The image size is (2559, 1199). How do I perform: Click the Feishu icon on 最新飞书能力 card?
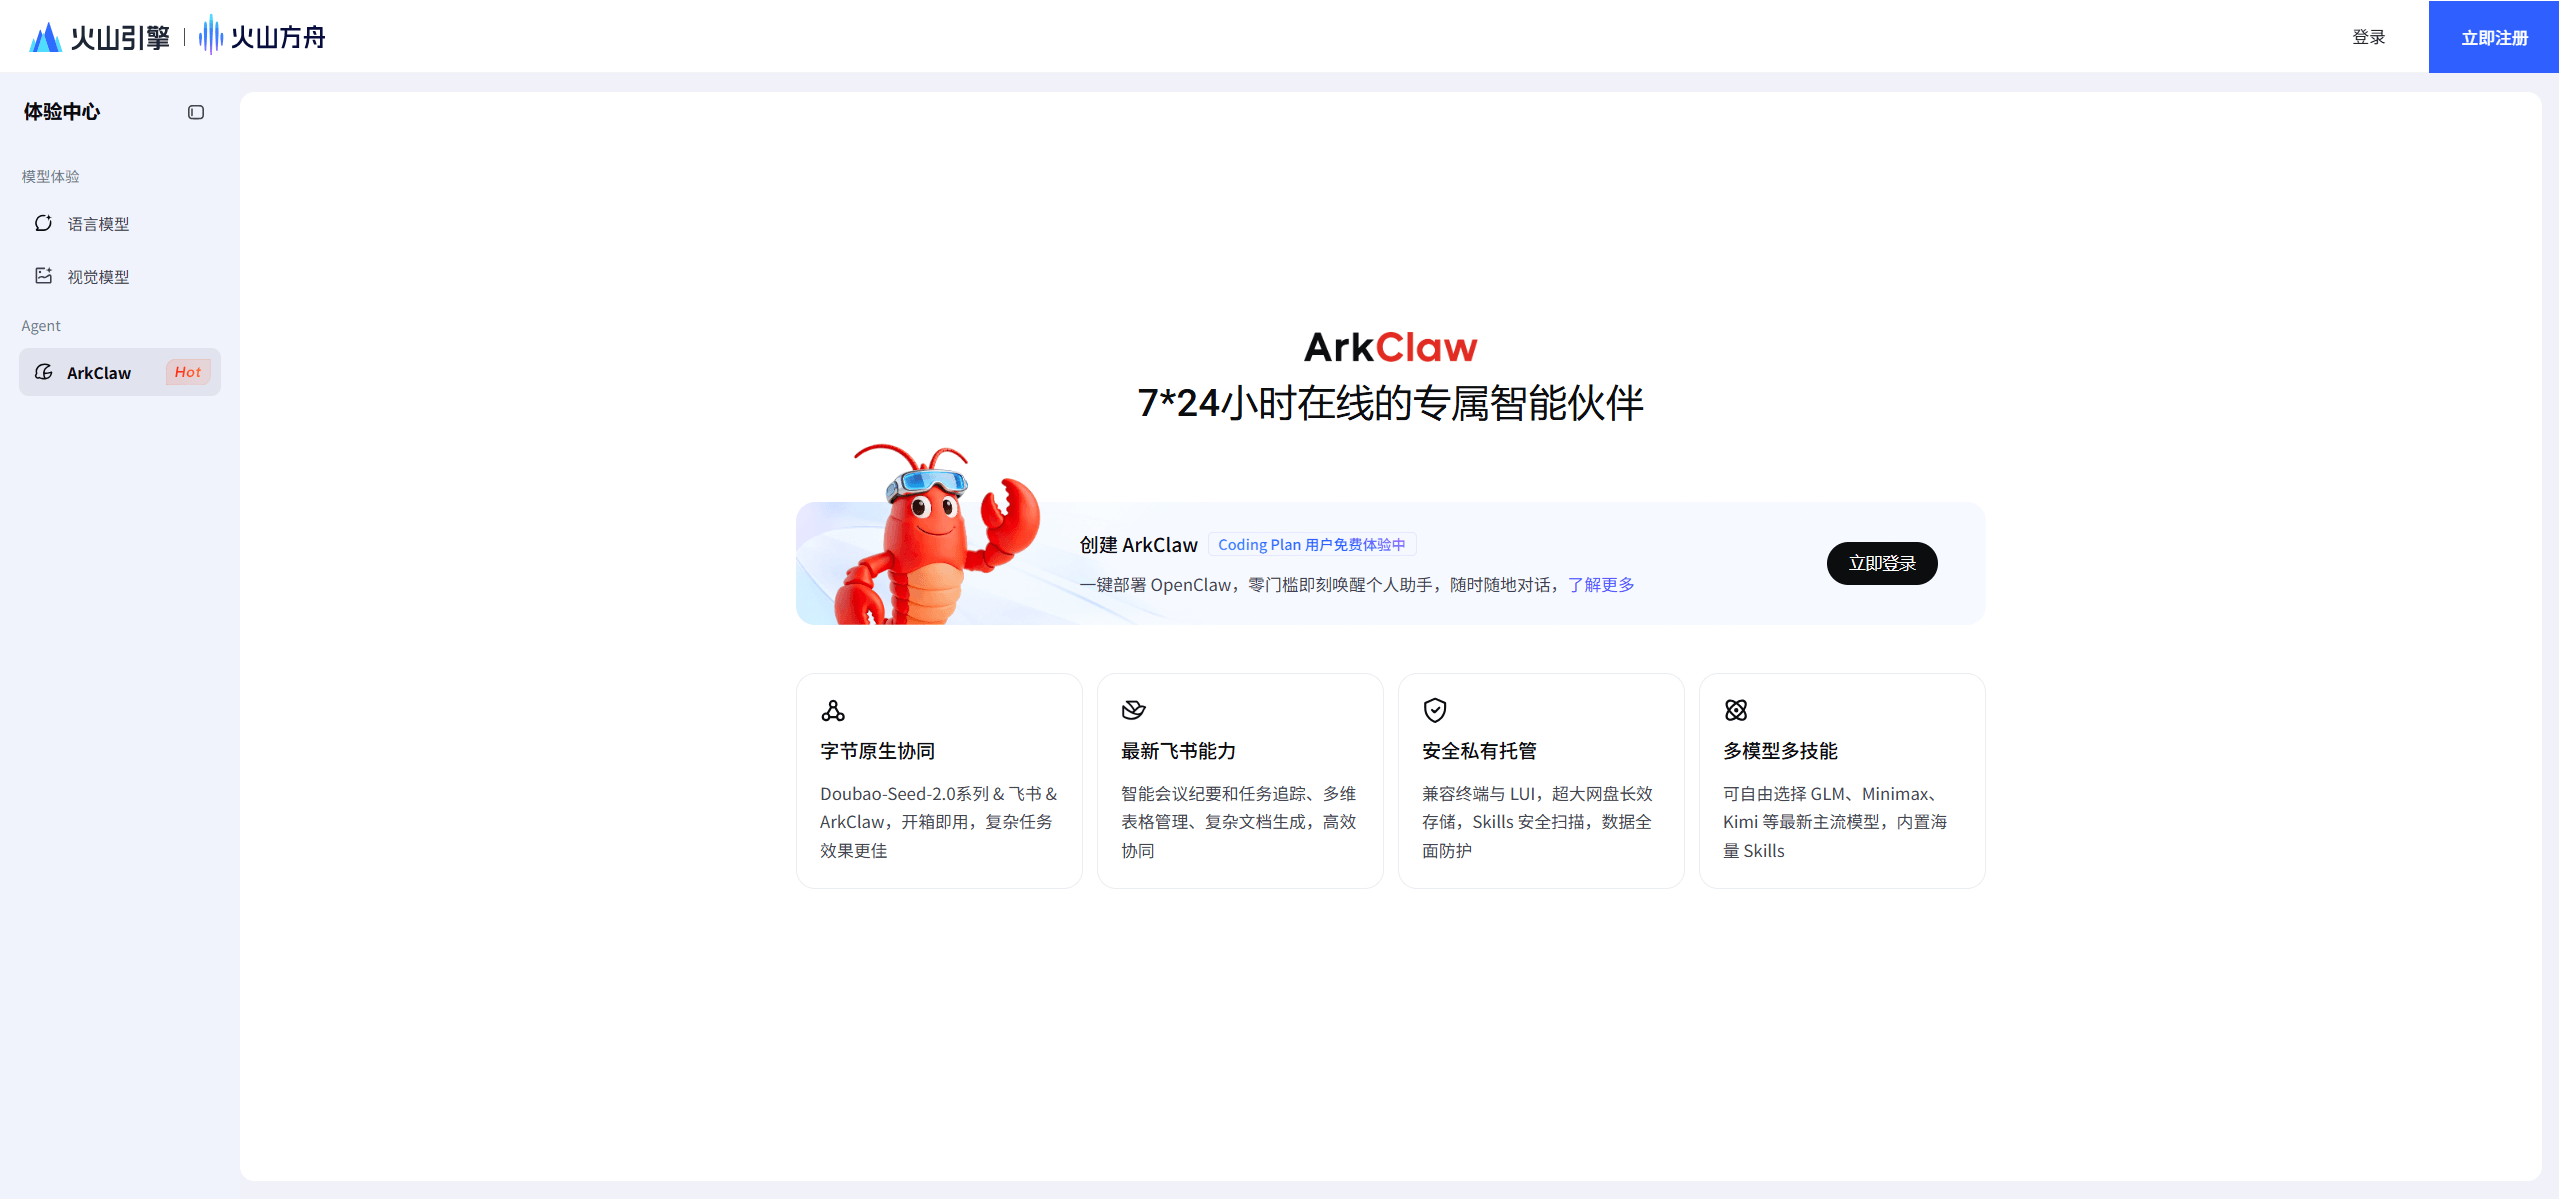click(1135, 710)
